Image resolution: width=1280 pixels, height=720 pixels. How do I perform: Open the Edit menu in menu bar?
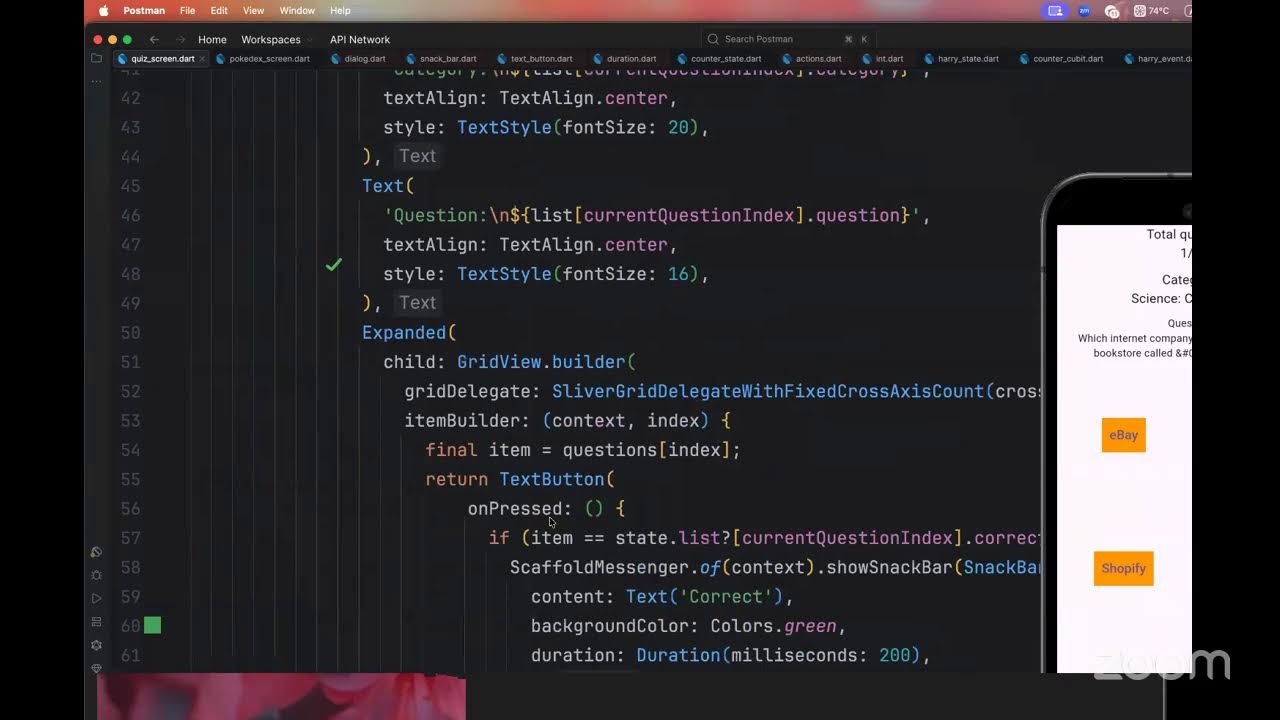point(219,11)
